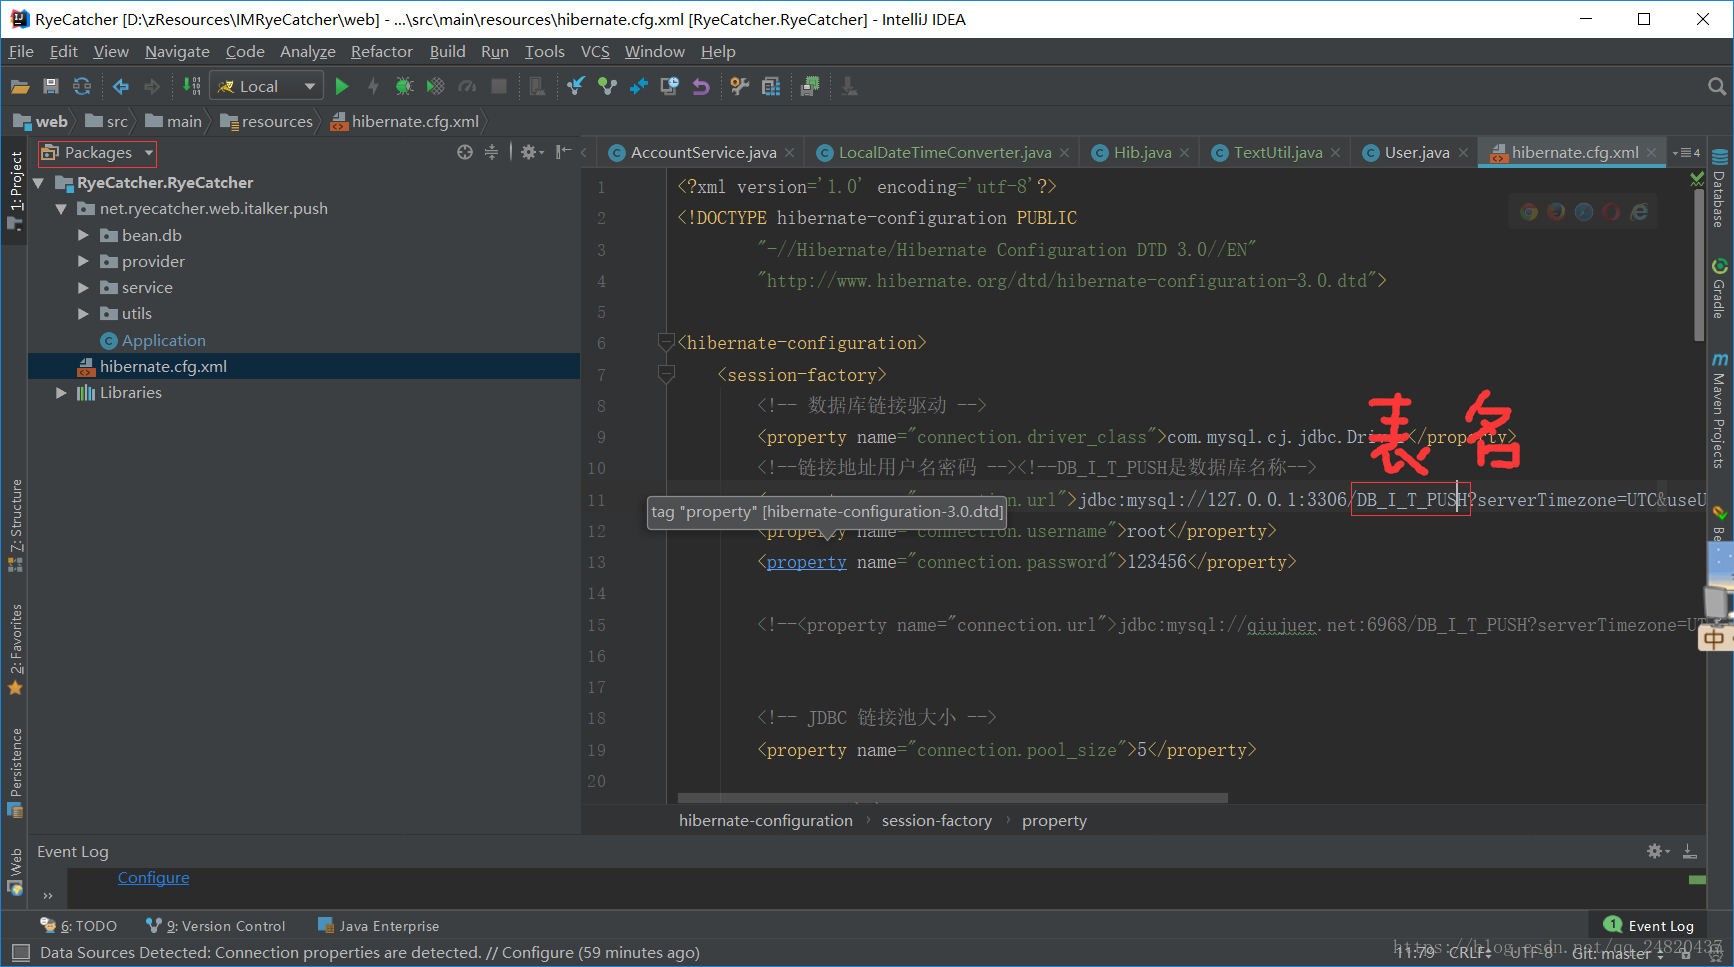
Task: Click the Event Log status bar button
Action: pos(1649,926)
